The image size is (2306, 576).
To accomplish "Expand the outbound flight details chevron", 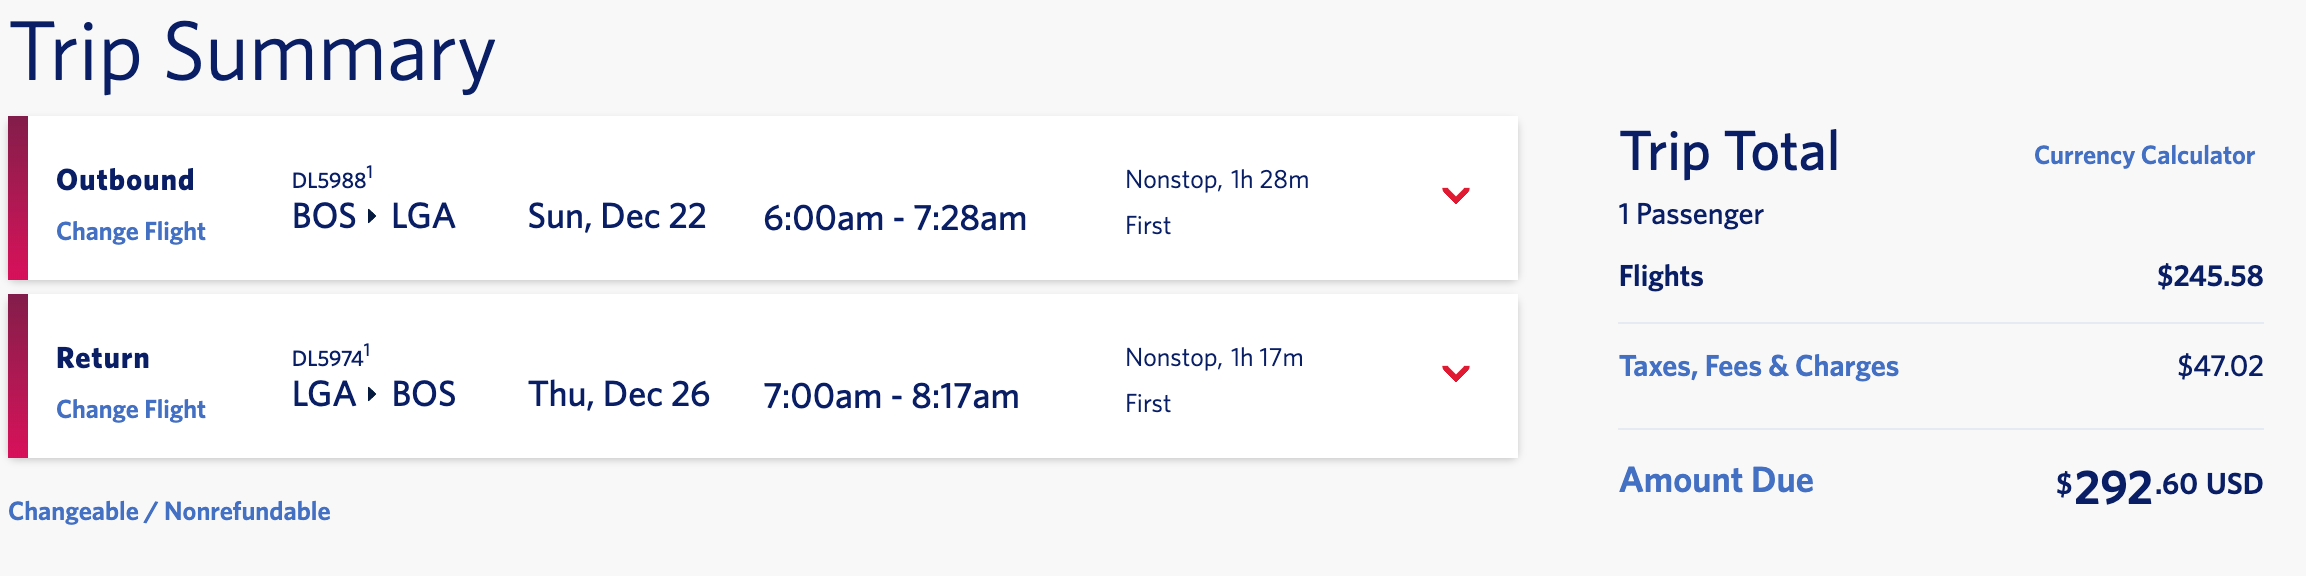I will pos(1455,195).
